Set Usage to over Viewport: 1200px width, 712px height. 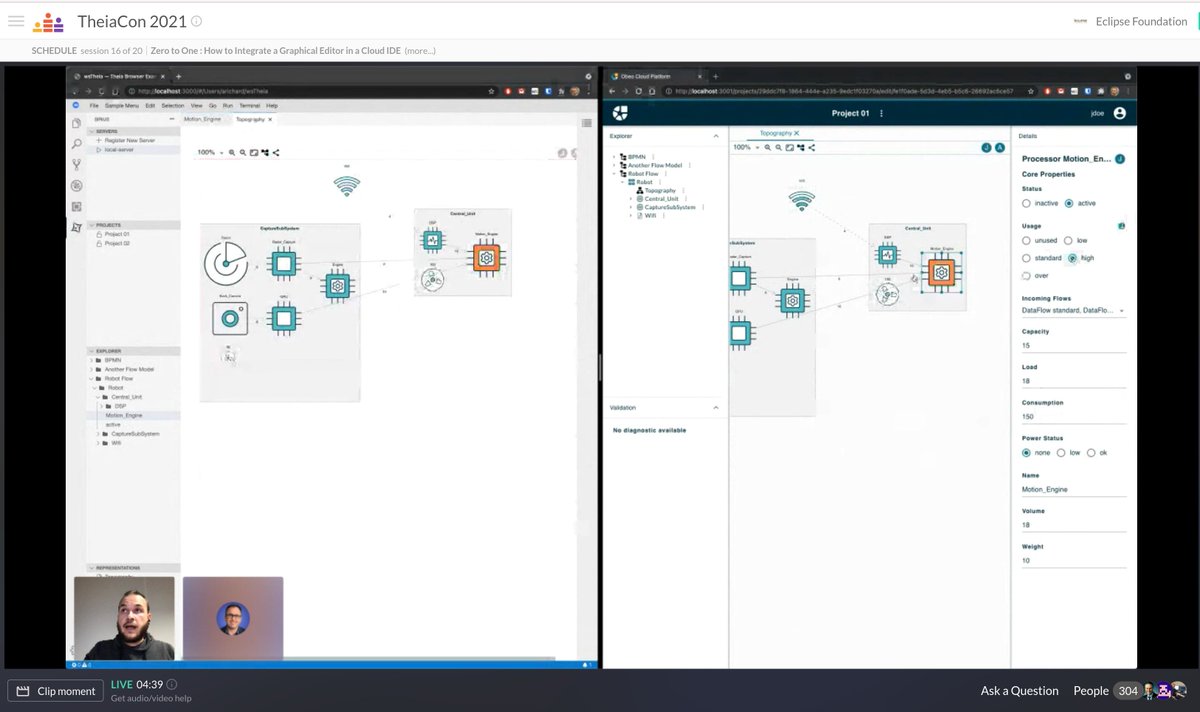[1026, 275]
